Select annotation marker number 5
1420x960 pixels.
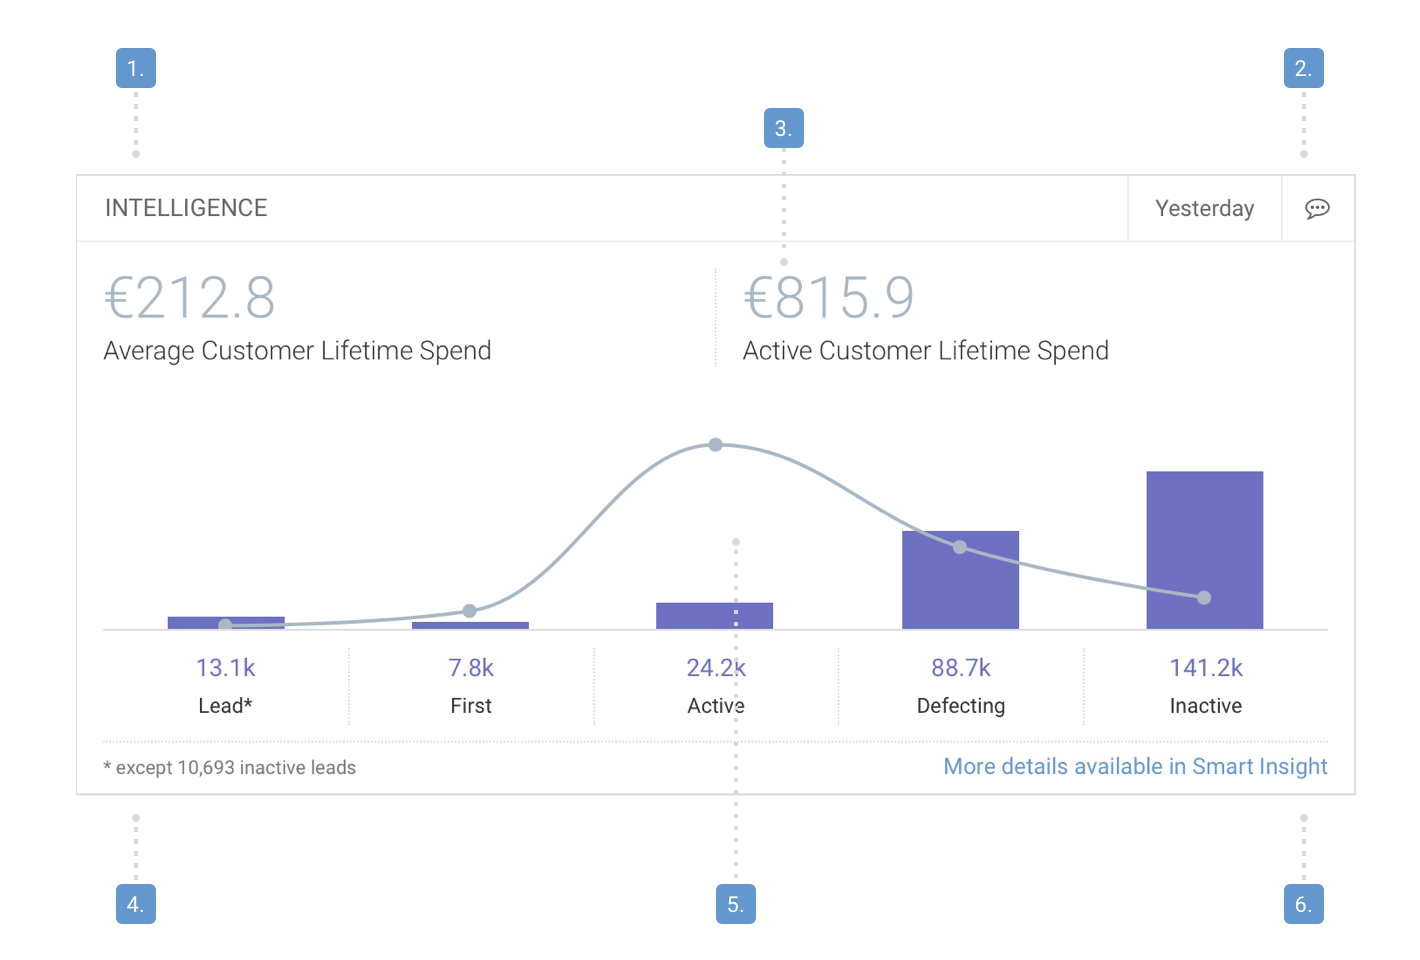[735, 904]
